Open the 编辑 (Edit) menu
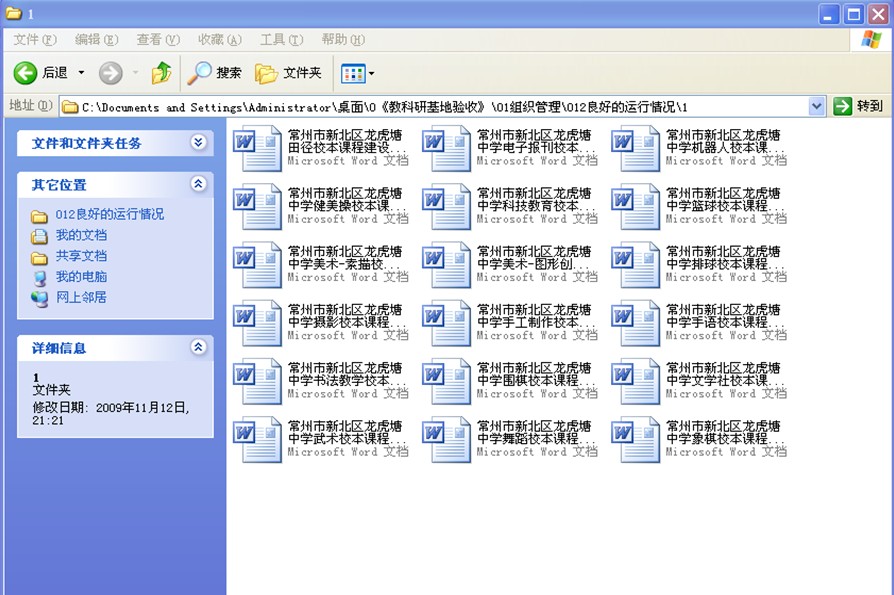The height and width of the screenshot is (595, 894). [96, 39]
